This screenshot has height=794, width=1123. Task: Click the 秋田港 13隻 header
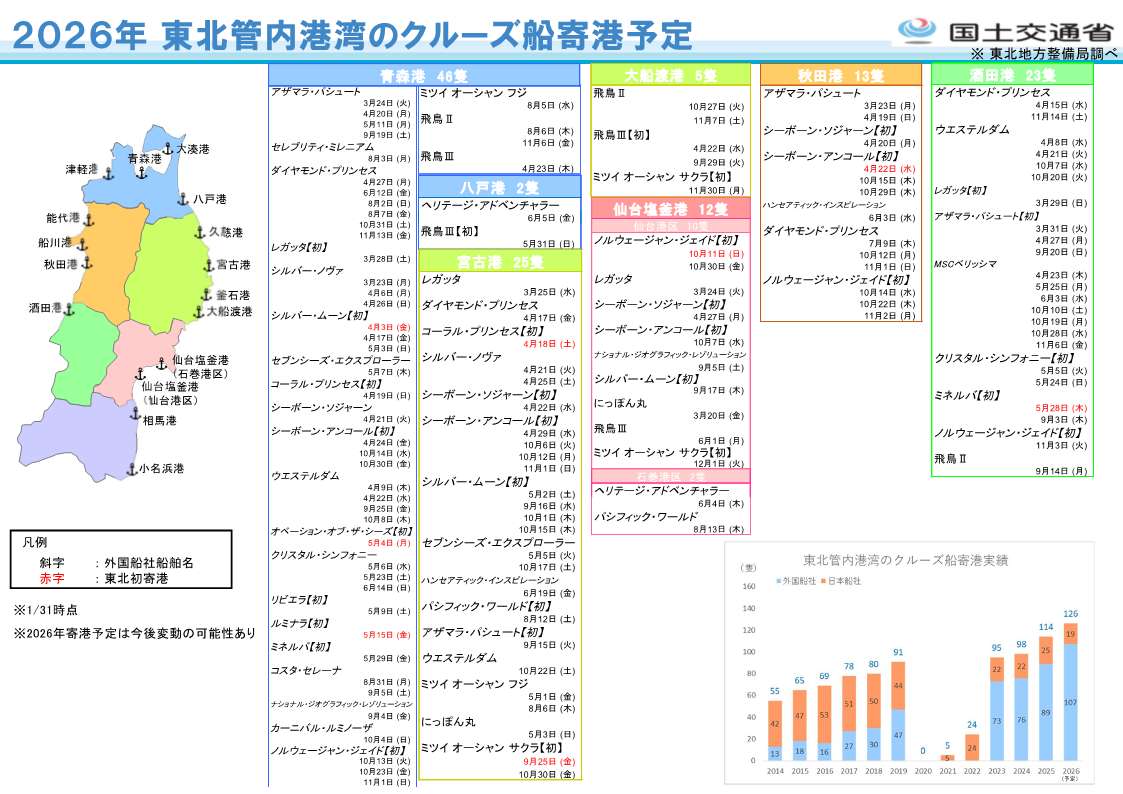coord(841,75)
